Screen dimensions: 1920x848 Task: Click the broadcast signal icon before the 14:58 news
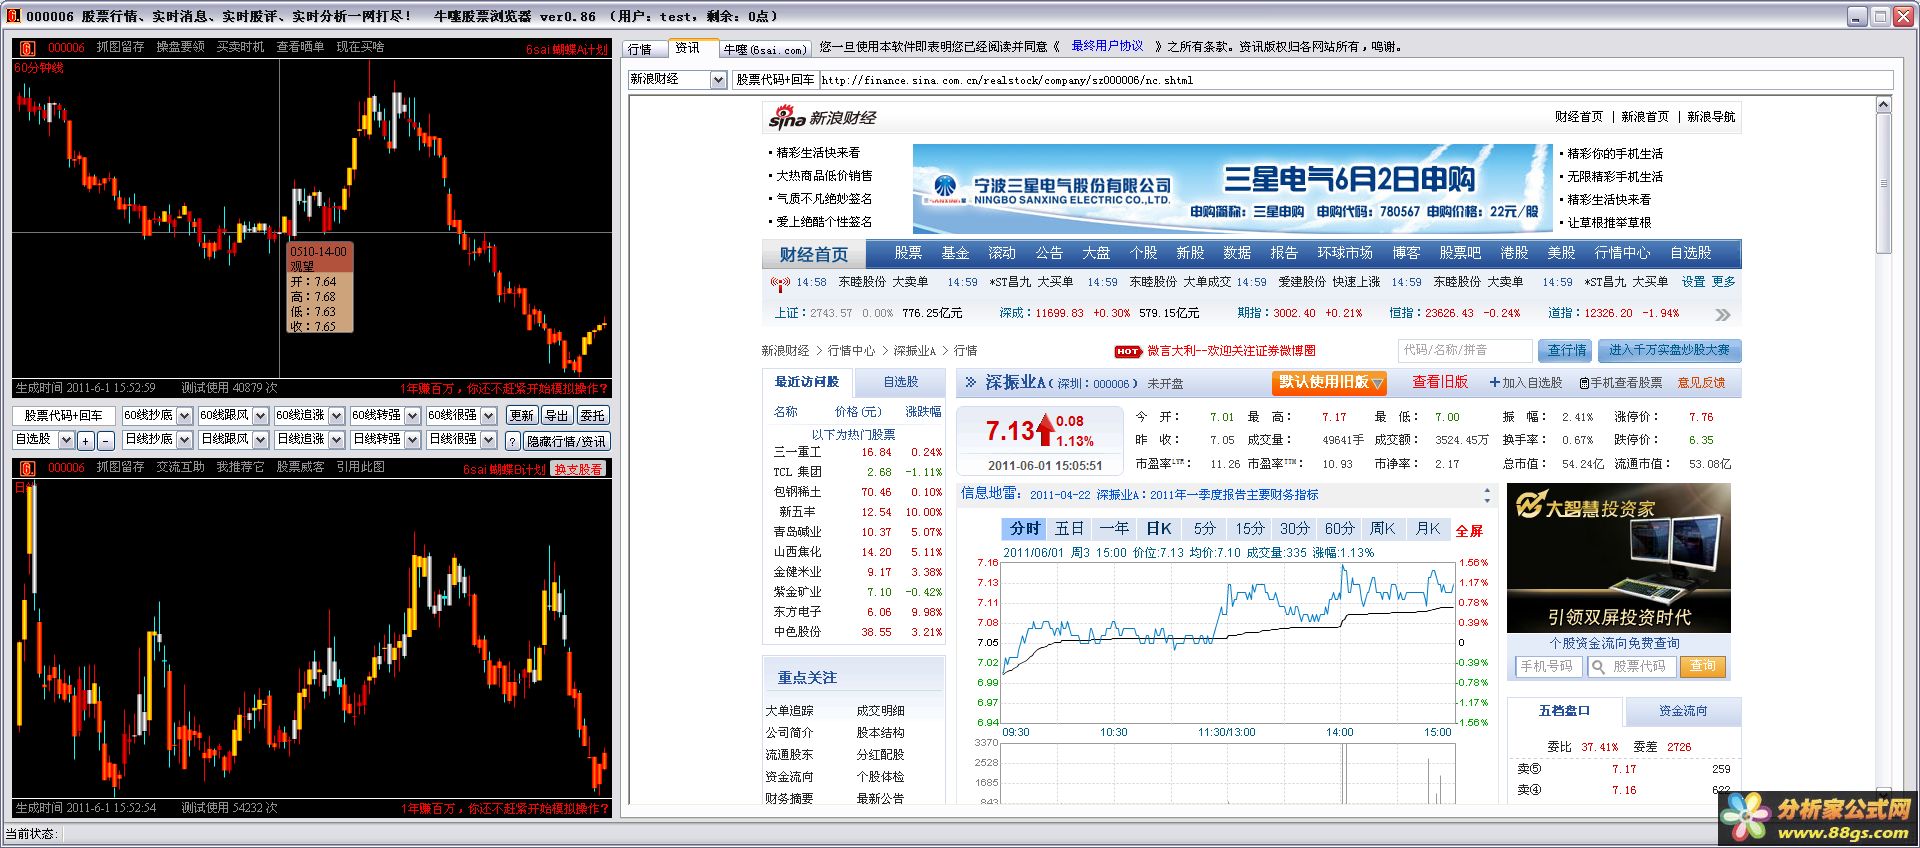click(x=780, y=283)
